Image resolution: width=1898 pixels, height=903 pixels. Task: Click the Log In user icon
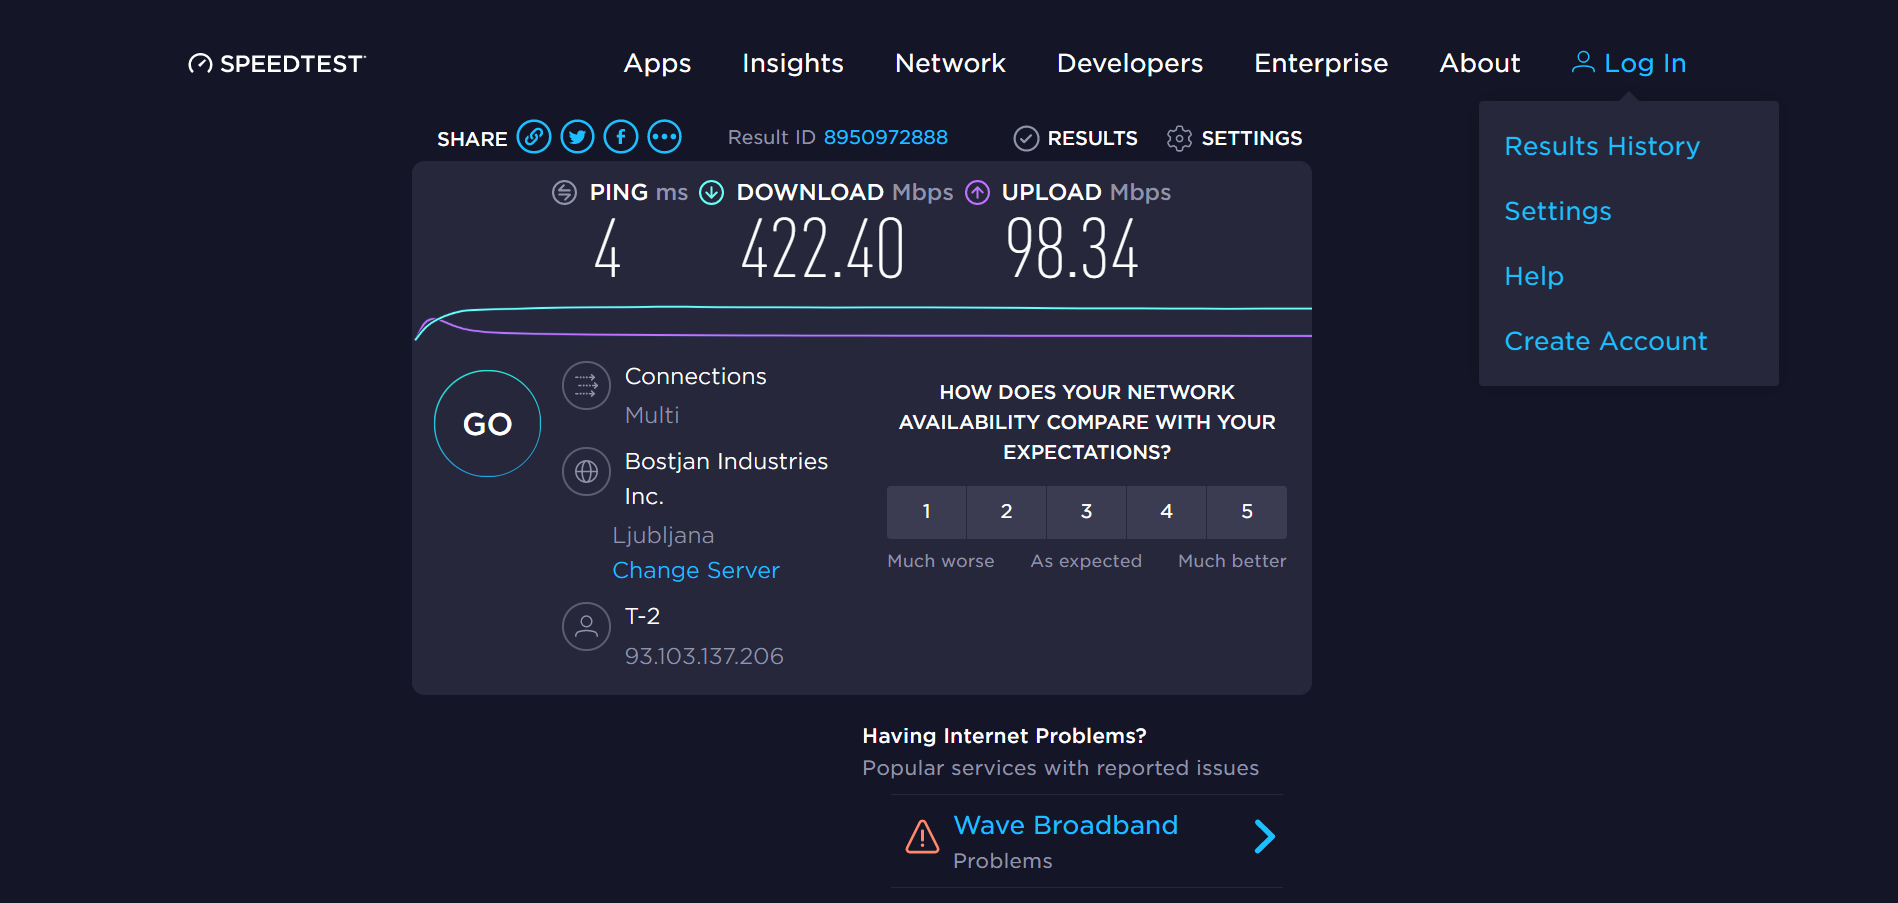(x=1583, y=62)
